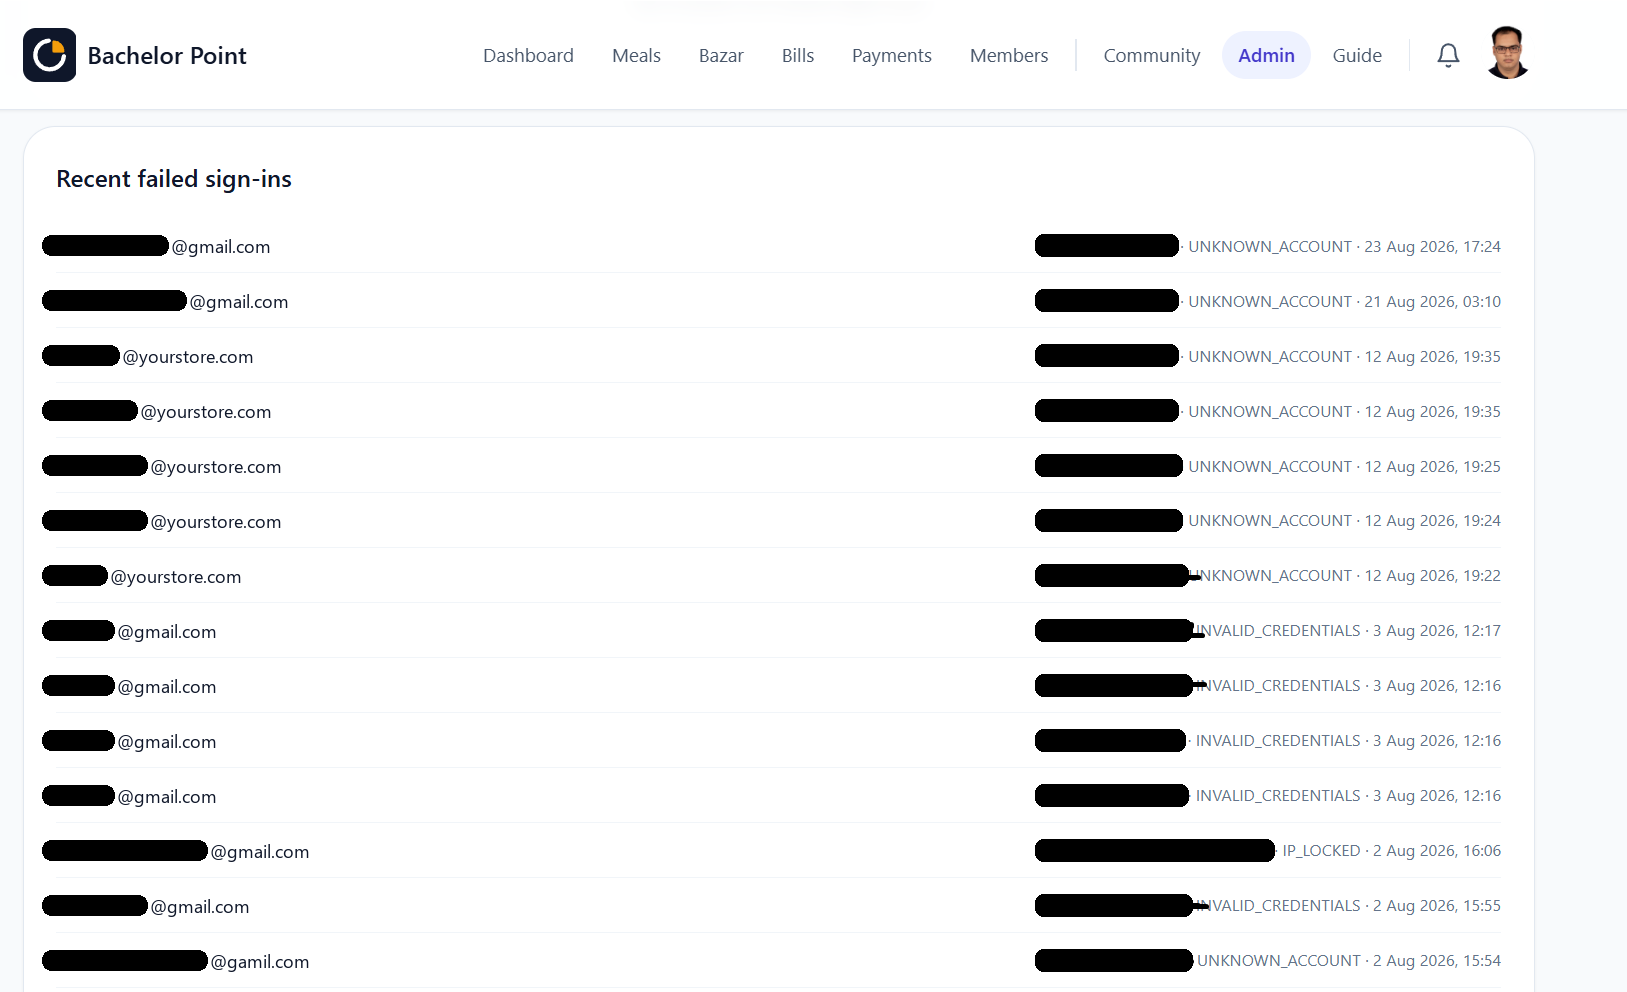Open the user profile avatar

[1508, 53]
